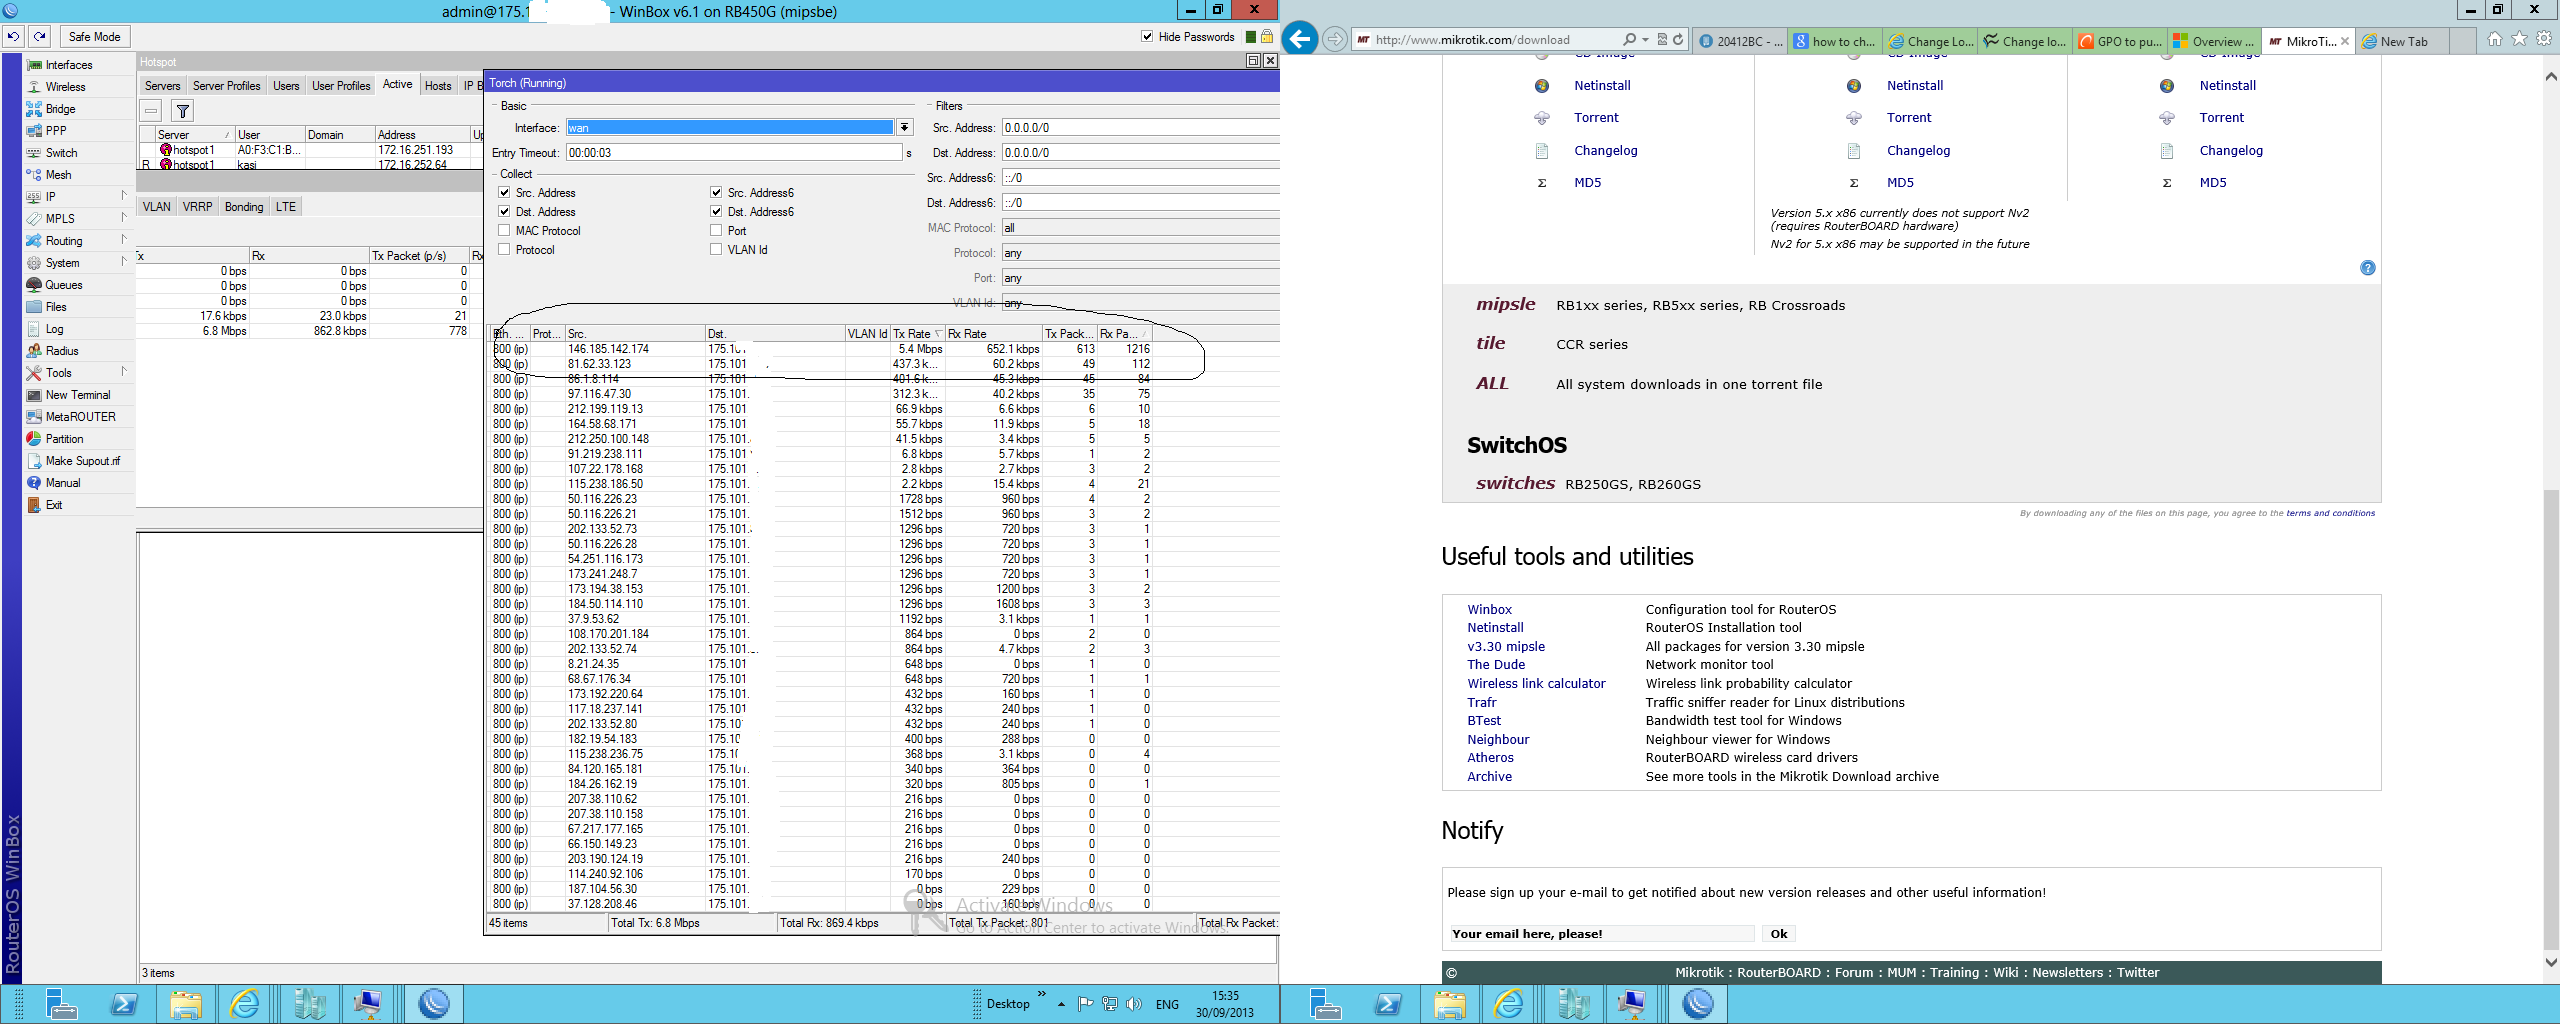Screen dimensions: 2560x1024
Task: Switch to Users tab in Hotspot
Action: click(x=286, y=86)
